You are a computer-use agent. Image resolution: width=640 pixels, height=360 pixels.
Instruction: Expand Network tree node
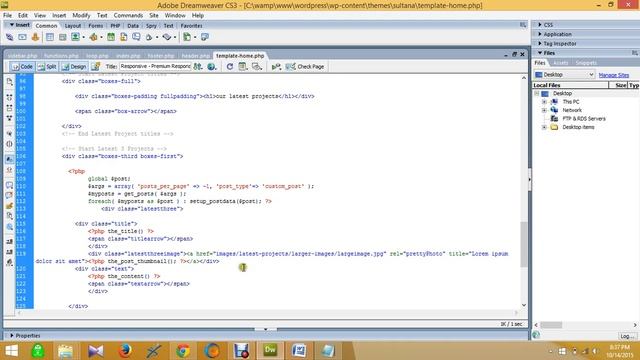click(x=544, y=110)
